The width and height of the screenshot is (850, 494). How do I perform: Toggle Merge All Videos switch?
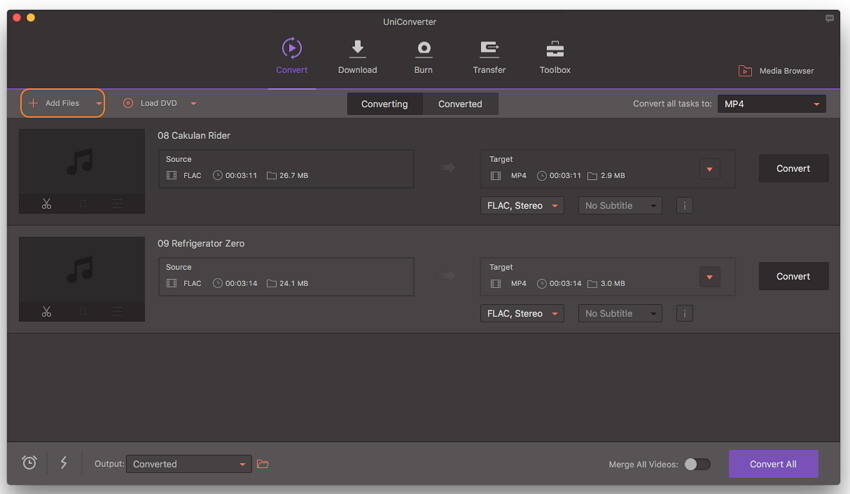coord(697,464)
